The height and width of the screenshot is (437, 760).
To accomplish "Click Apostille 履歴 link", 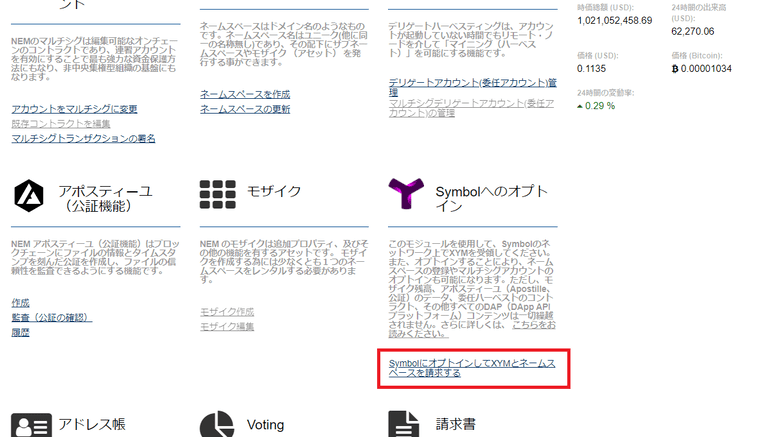I will [x=20, y=332].
